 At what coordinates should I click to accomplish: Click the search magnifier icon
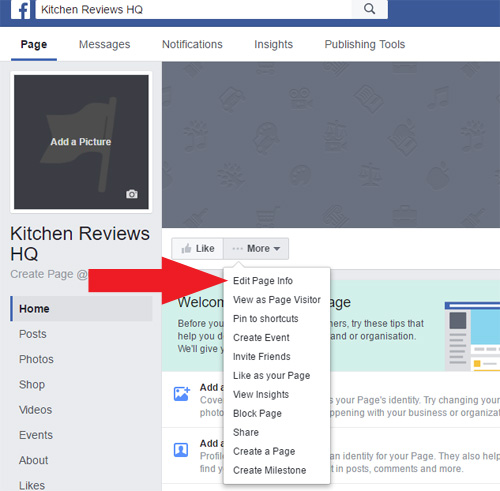click(369, 9)
